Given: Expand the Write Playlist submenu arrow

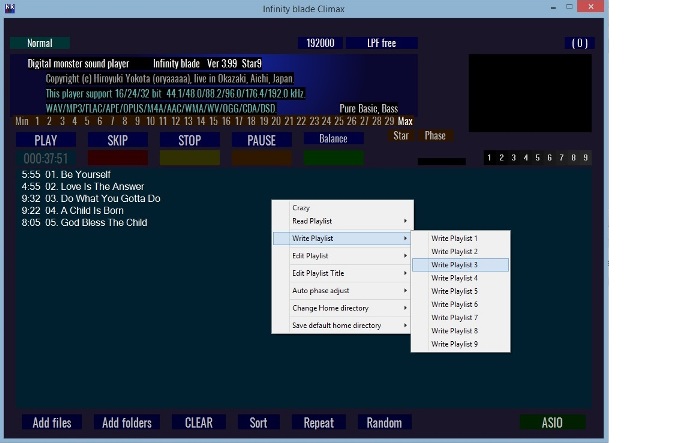Looking at the screenshot, I should point(405,238).
